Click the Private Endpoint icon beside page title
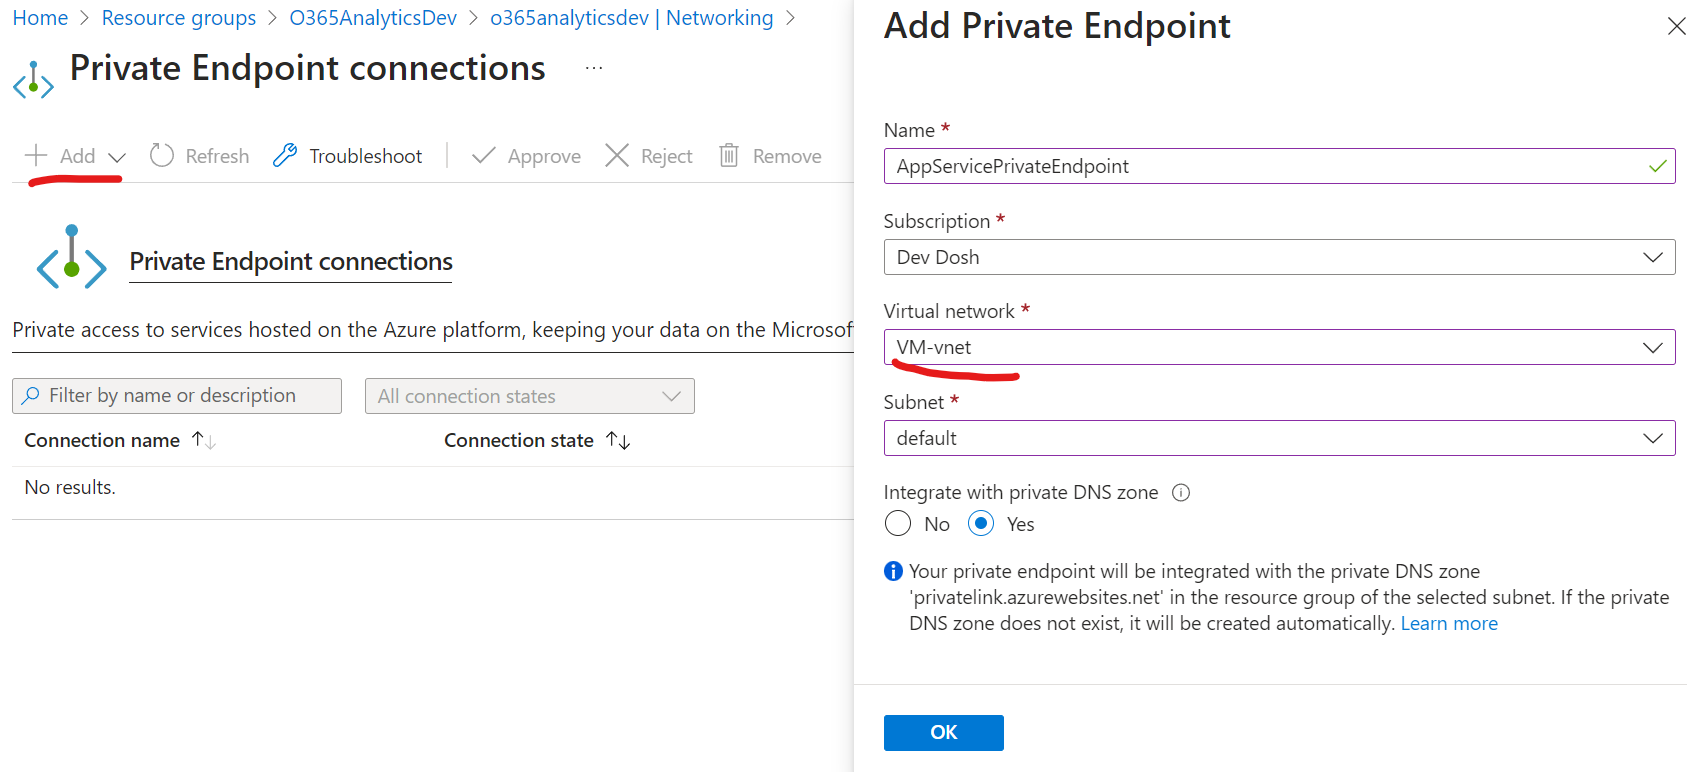Viewport: 1687px width, 772px height. click(33, 80)
